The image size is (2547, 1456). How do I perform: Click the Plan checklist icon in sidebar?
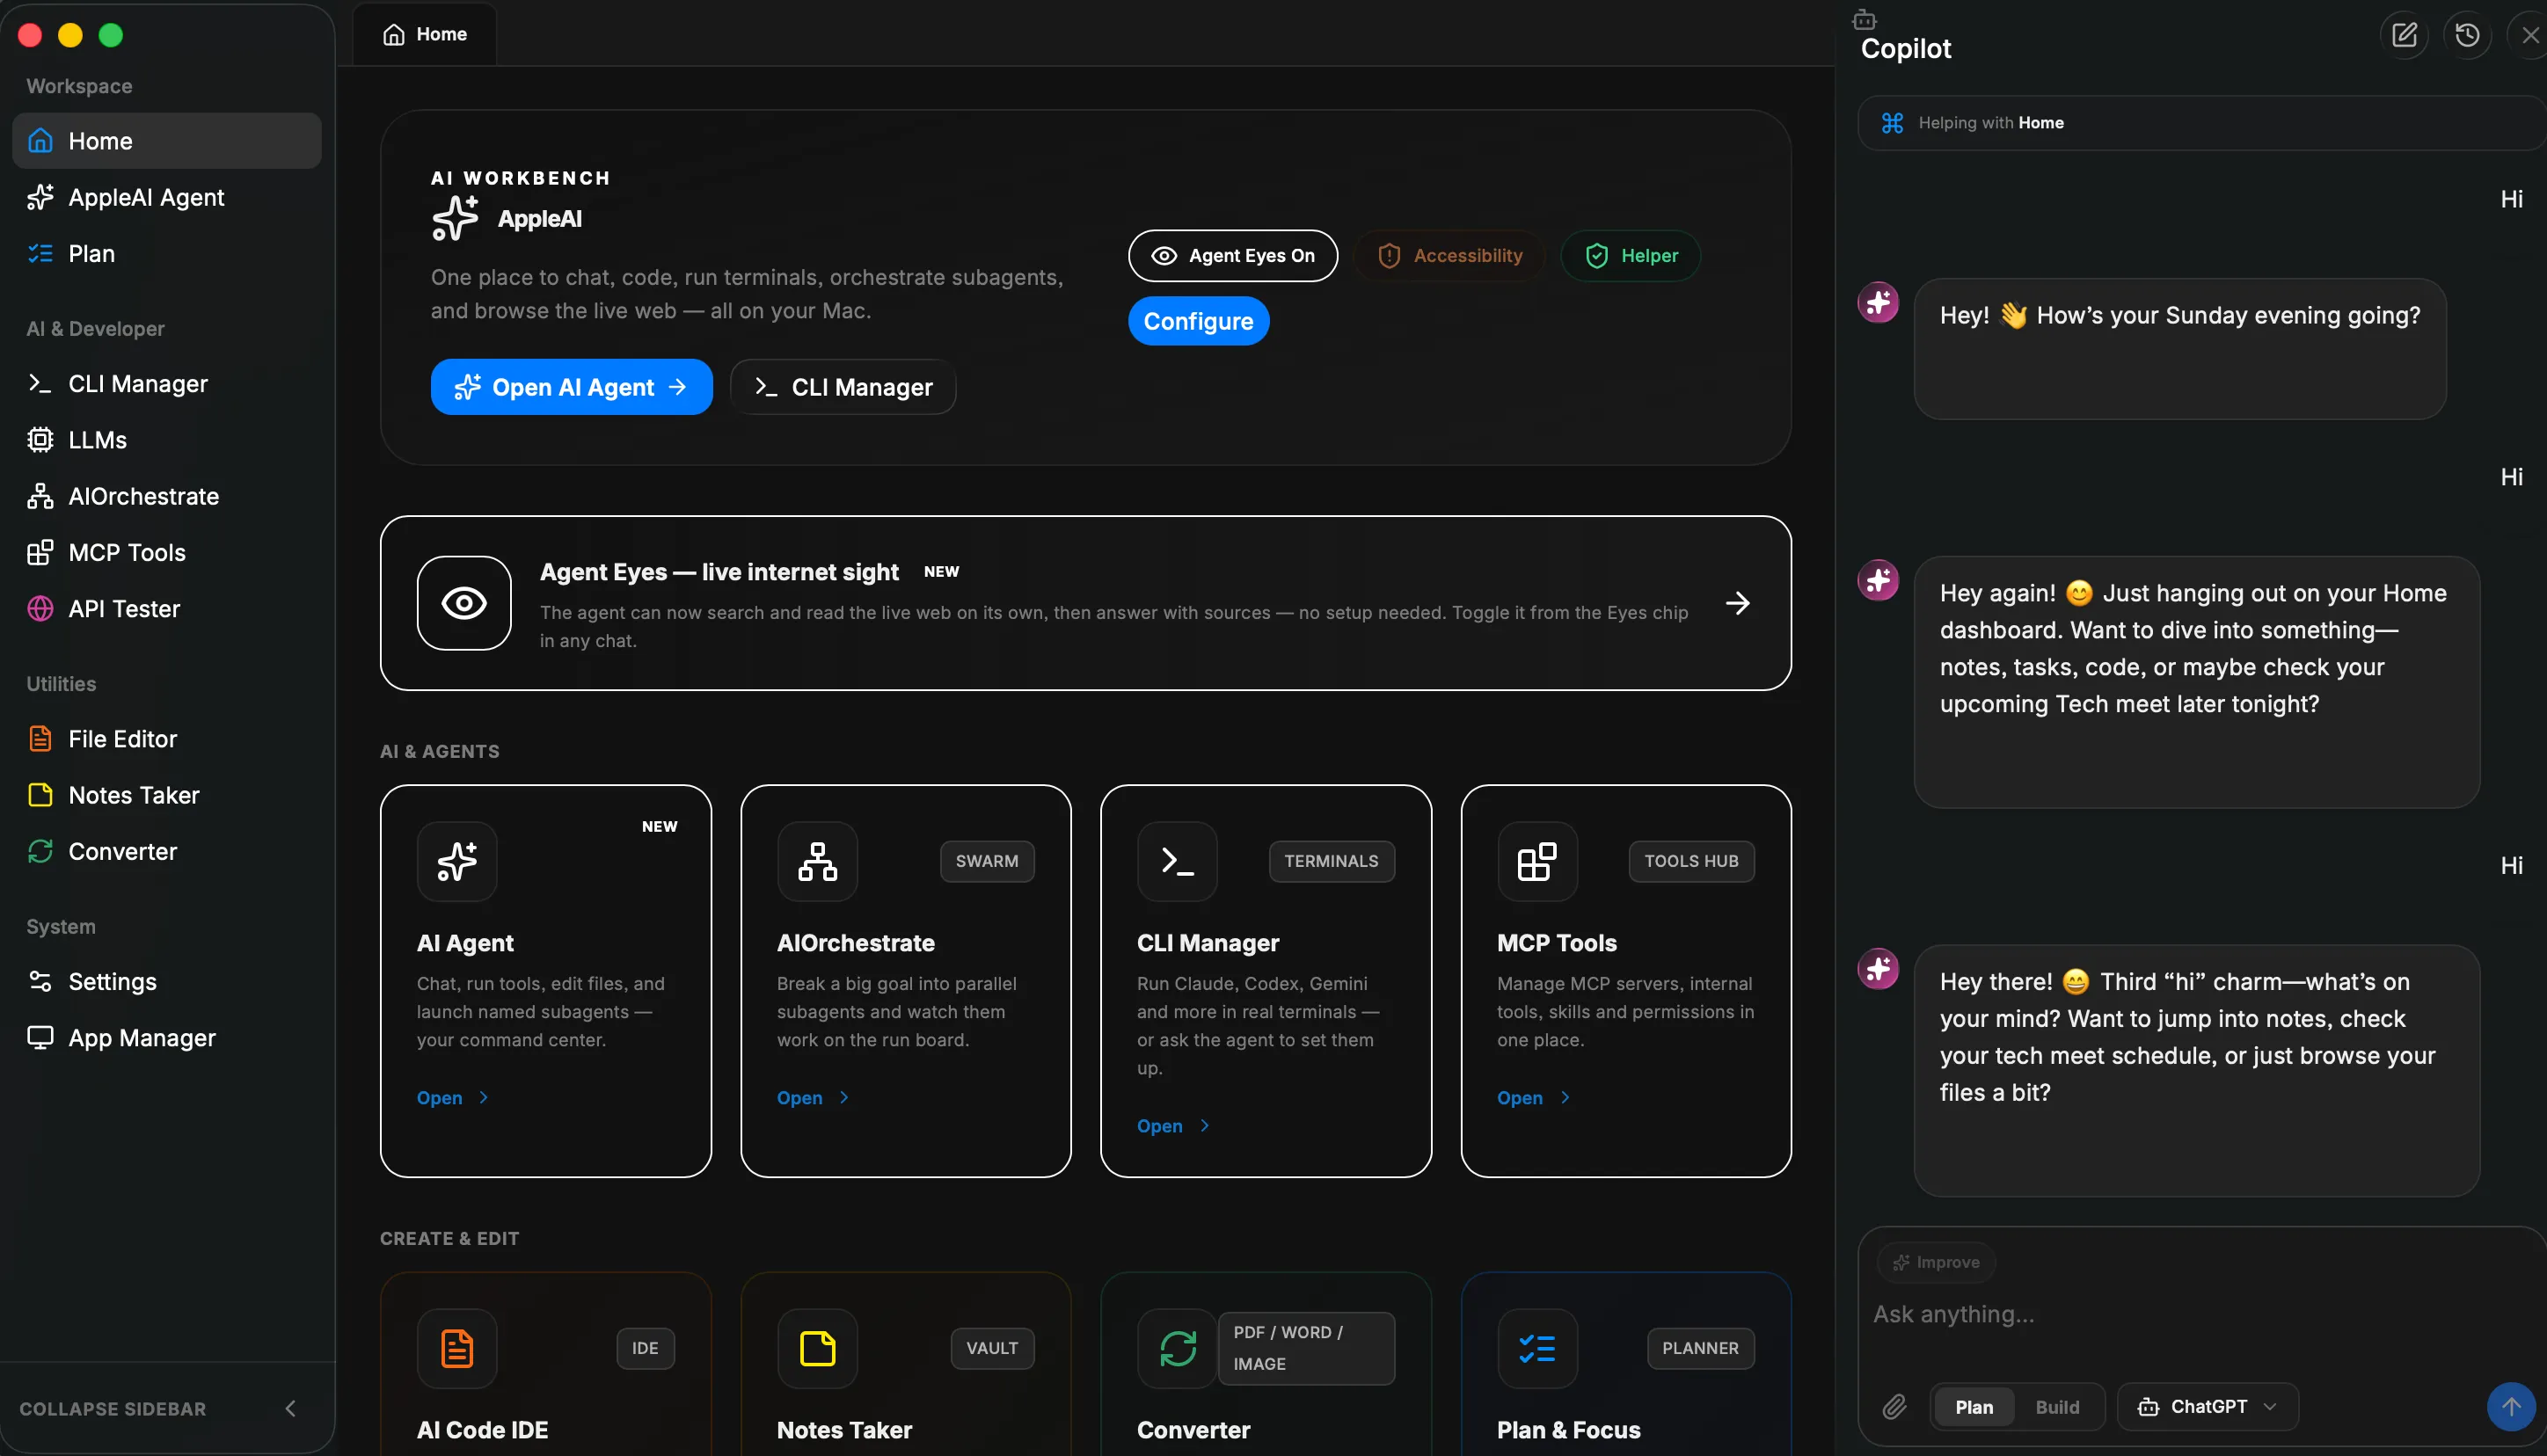click(x=40, y=254)
